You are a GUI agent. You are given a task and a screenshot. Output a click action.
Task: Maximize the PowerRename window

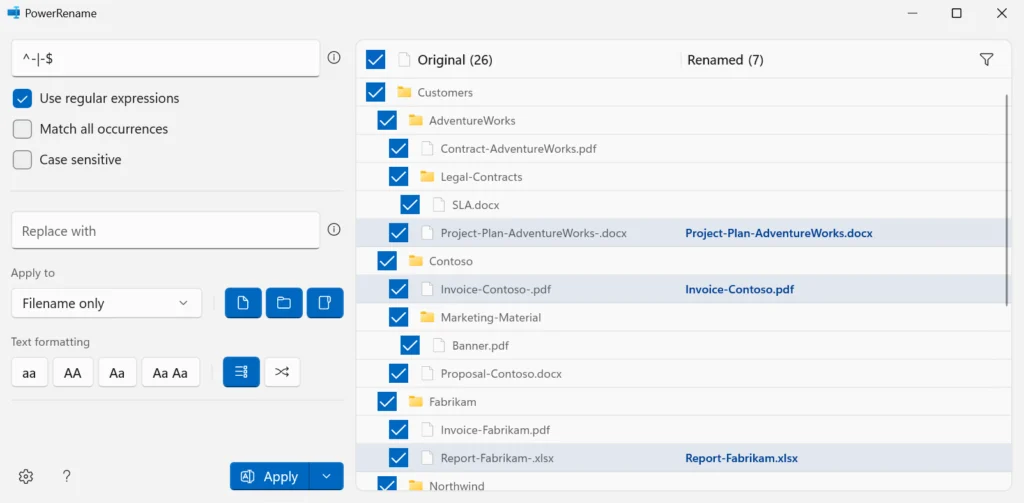956,13
